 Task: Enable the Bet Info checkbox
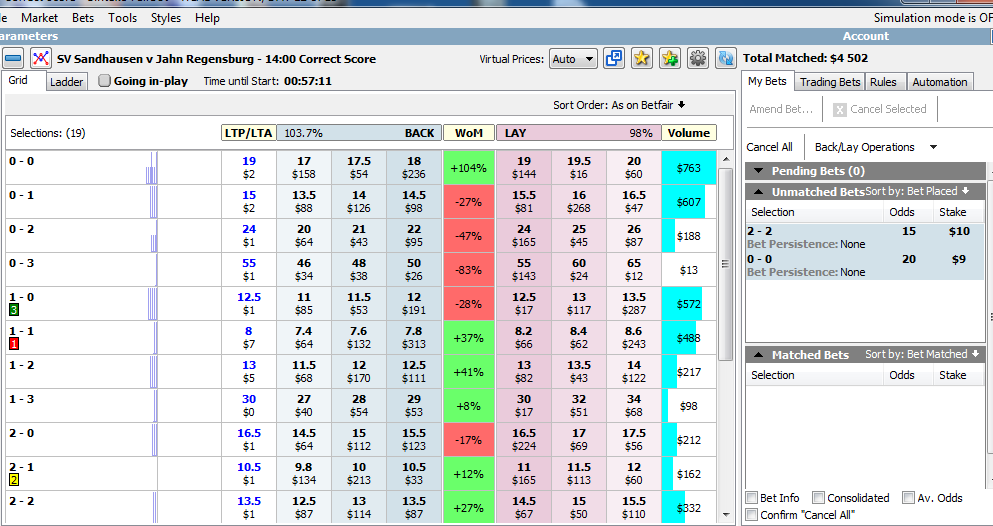click(x=752, y=498)
